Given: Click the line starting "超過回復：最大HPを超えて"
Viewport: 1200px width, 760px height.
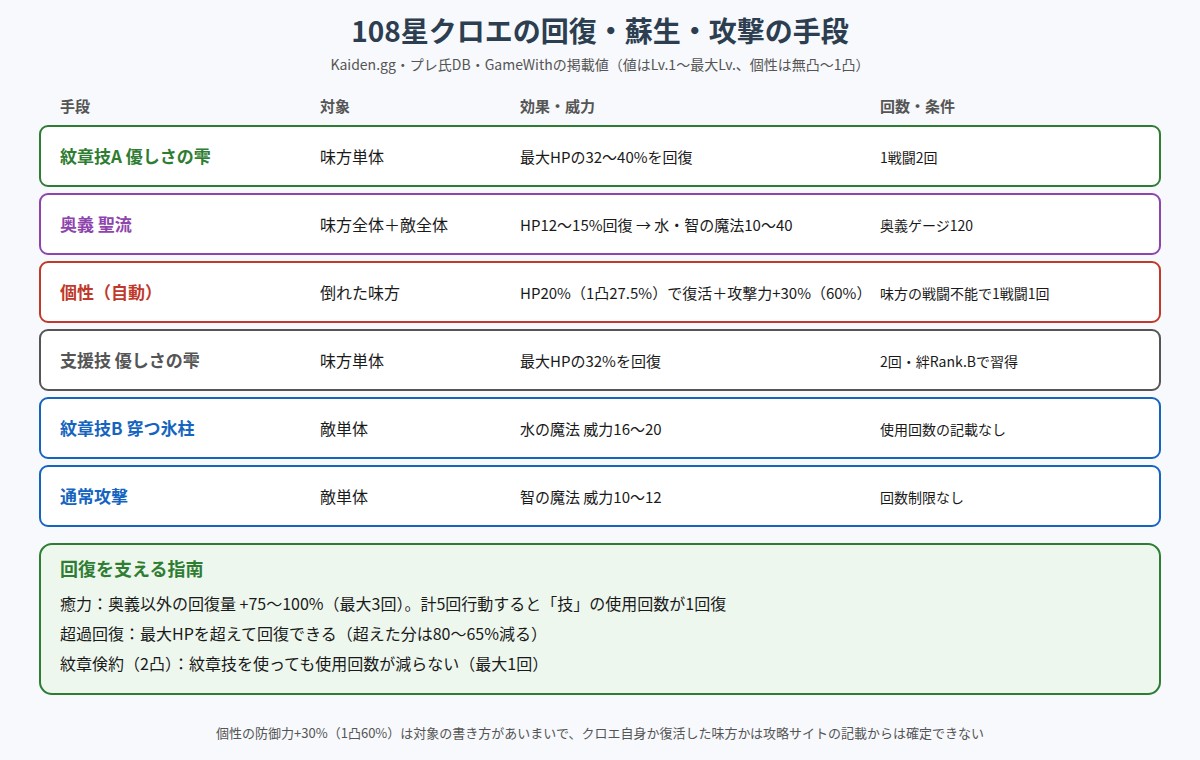Looking at the screenshot, I should (300, 635).
